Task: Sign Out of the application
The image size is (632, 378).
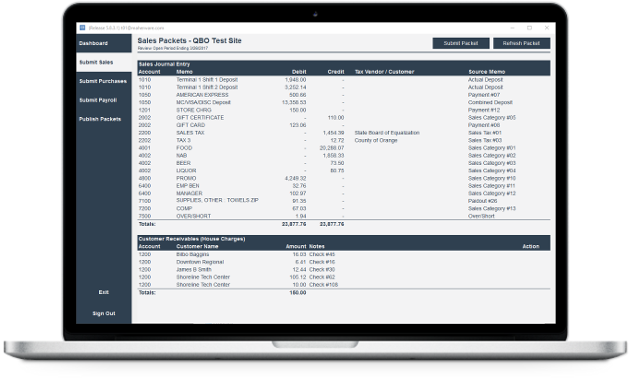Action: 104,313
